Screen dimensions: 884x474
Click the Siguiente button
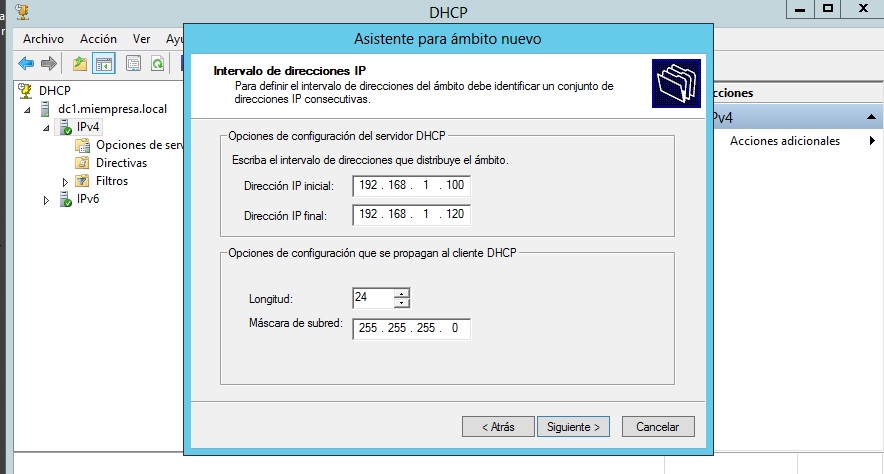(573, 426)
